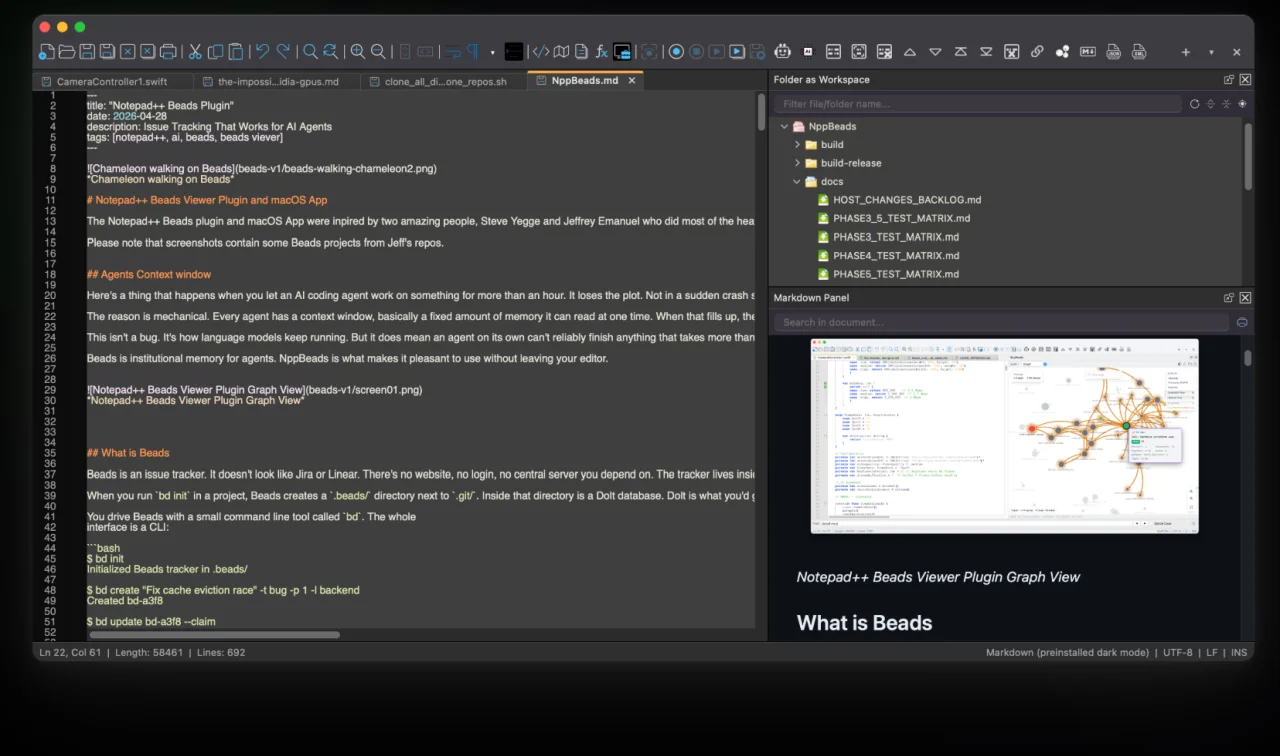
Task: Expand the build-release folder
Action: click(x=797, y=163)
